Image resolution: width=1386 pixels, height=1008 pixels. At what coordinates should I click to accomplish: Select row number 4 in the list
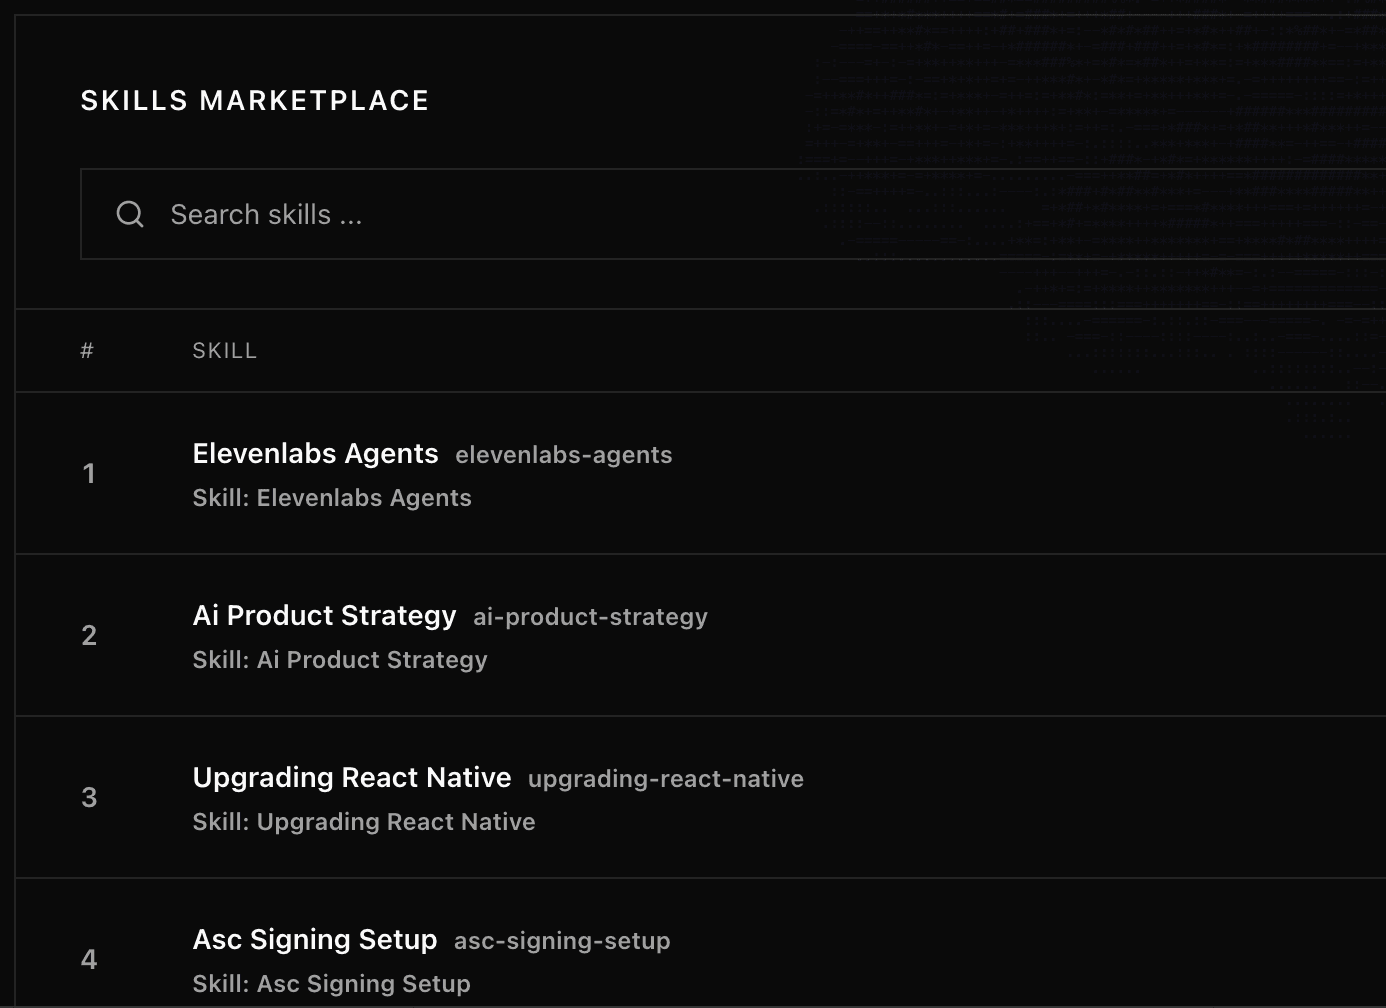click(89, 959)
